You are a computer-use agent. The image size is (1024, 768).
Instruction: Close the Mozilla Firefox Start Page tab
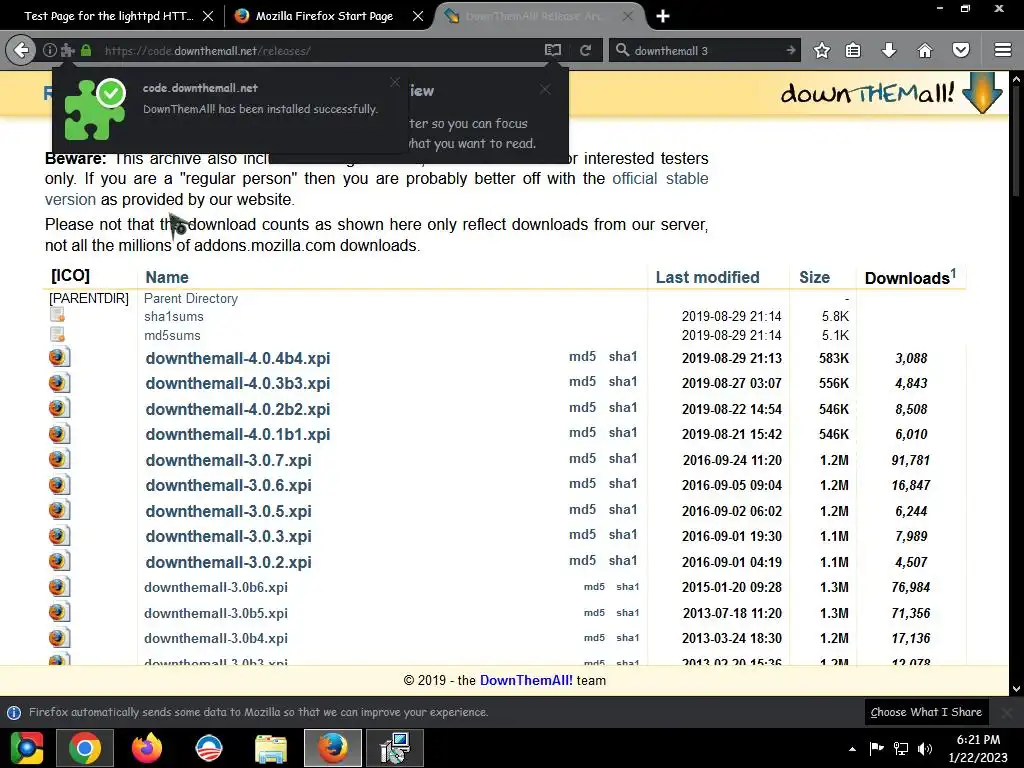pos(418,16)
